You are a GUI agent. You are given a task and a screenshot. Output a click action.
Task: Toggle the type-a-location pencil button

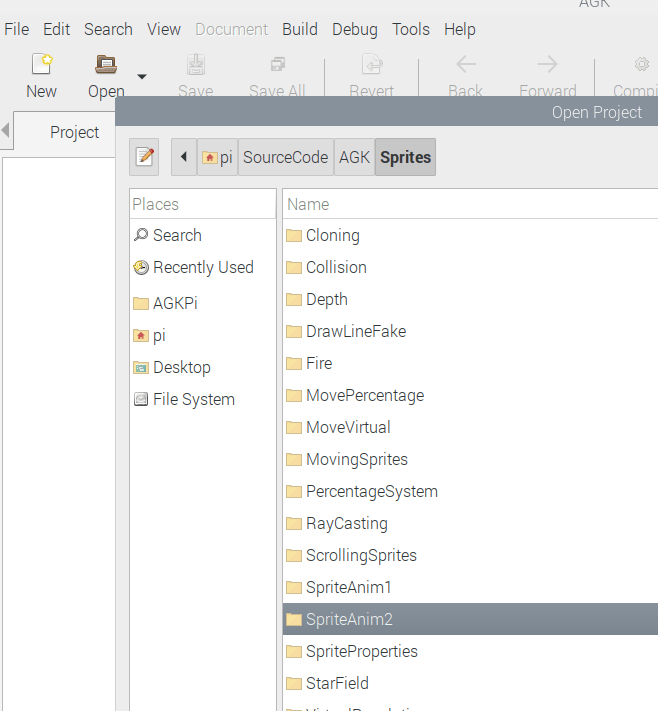[x=146, y=157]
